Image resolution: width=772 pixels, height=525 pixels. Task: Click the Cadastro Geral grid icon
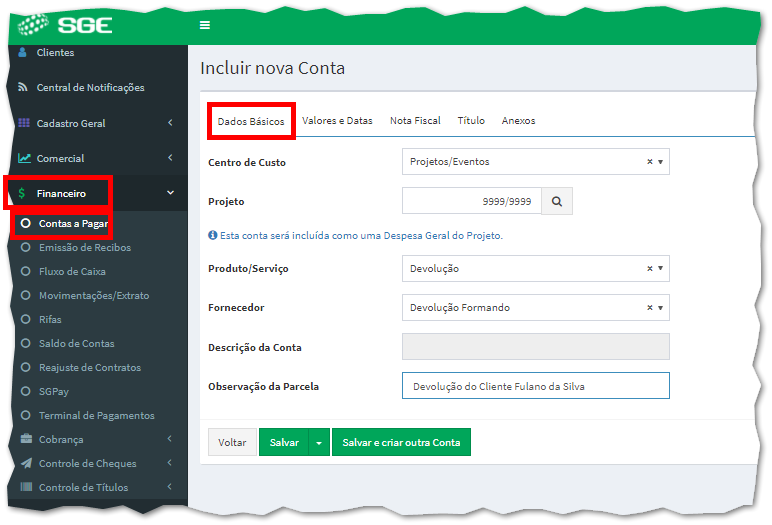(24, 123)
